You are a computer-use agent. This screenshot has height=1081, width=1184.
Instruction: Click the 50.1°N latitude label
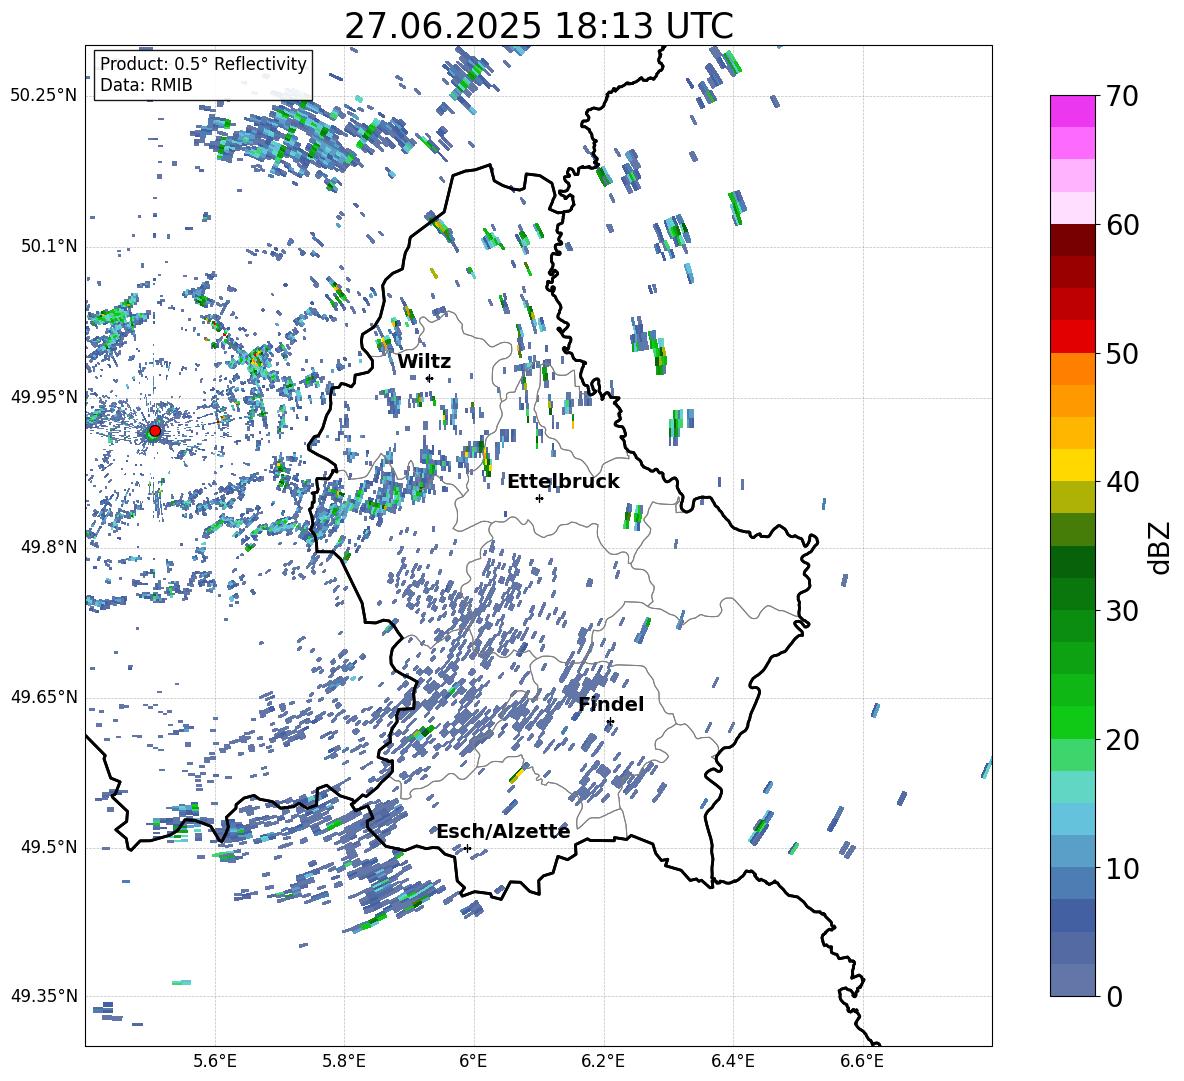click(x=49, y=247)
